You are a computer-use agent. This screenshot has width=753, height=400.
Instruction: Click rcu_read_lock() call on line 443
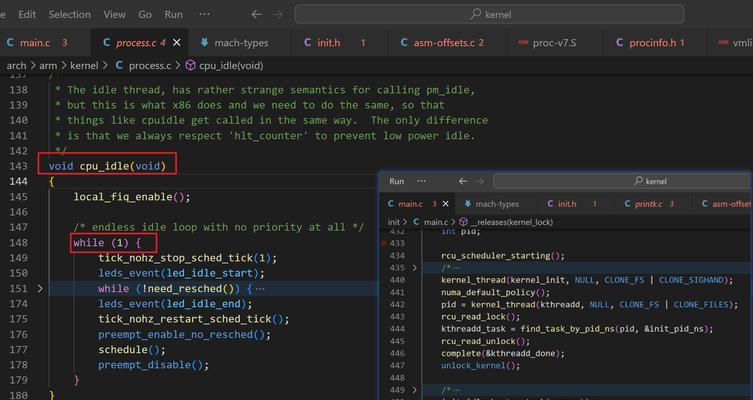(480, 316)
